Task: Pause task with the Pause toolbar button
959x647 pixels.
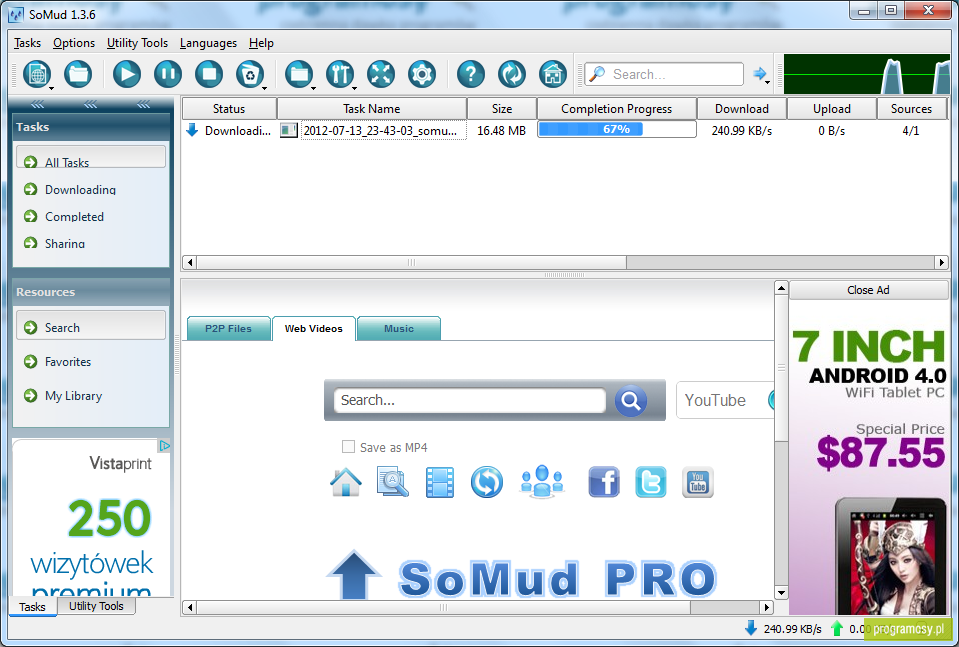Action: (x=168, y=74)
